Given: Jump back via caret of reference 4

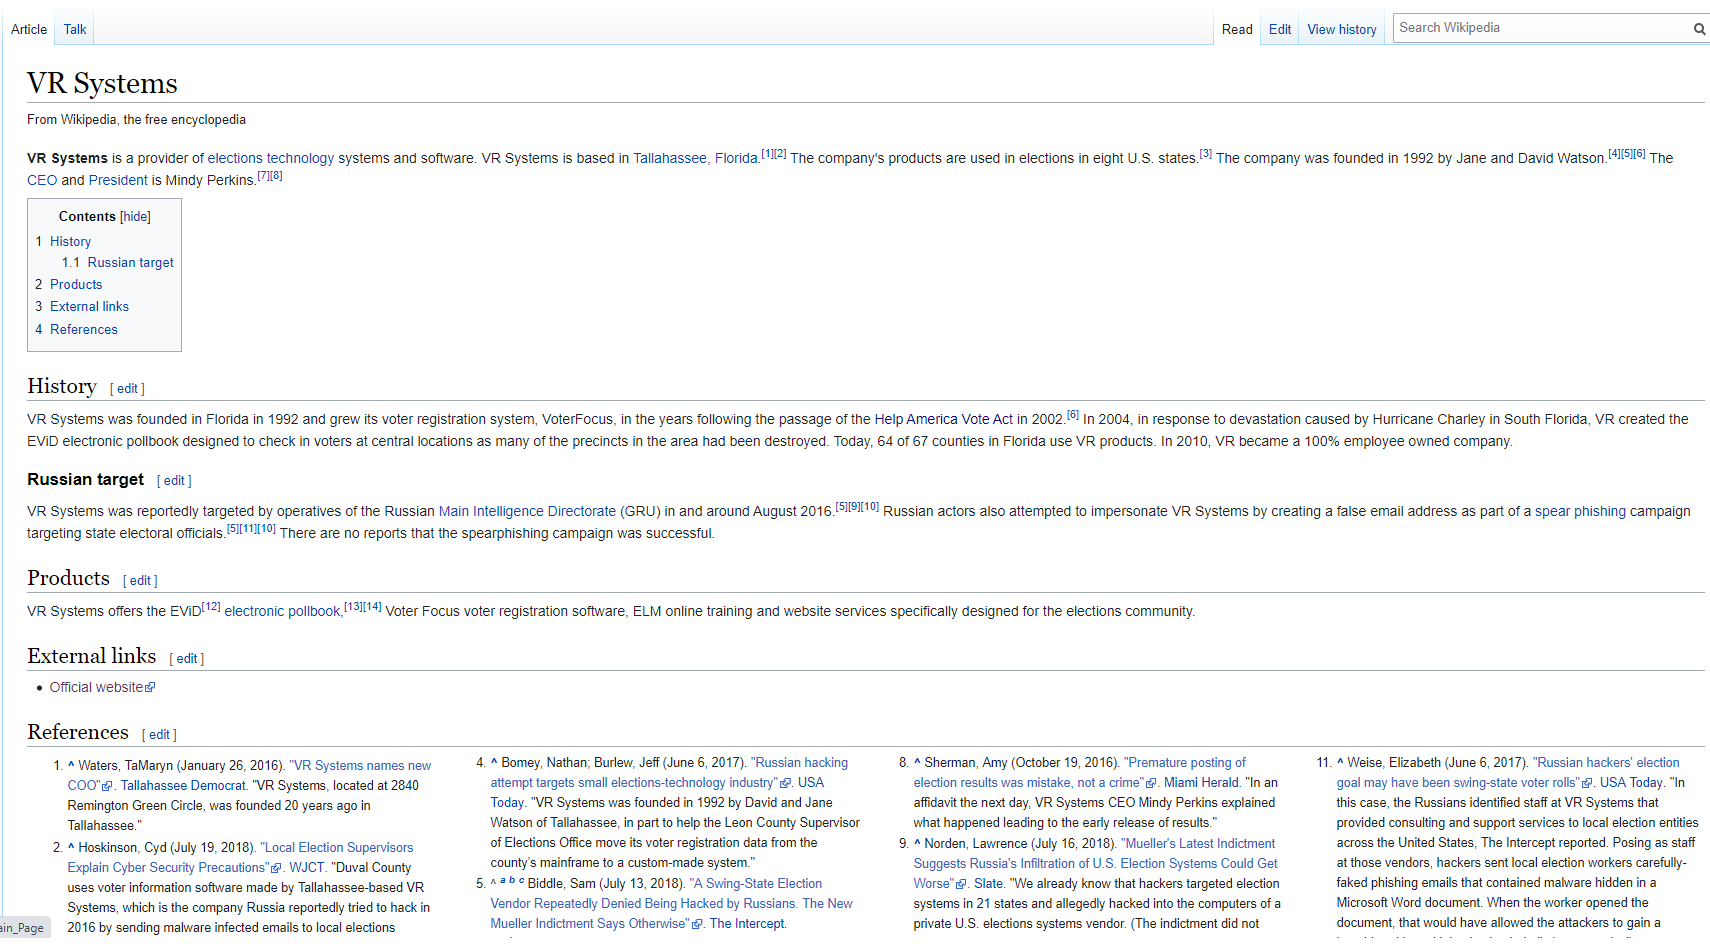Looking at the screenshot, I should tap(494, 762).
